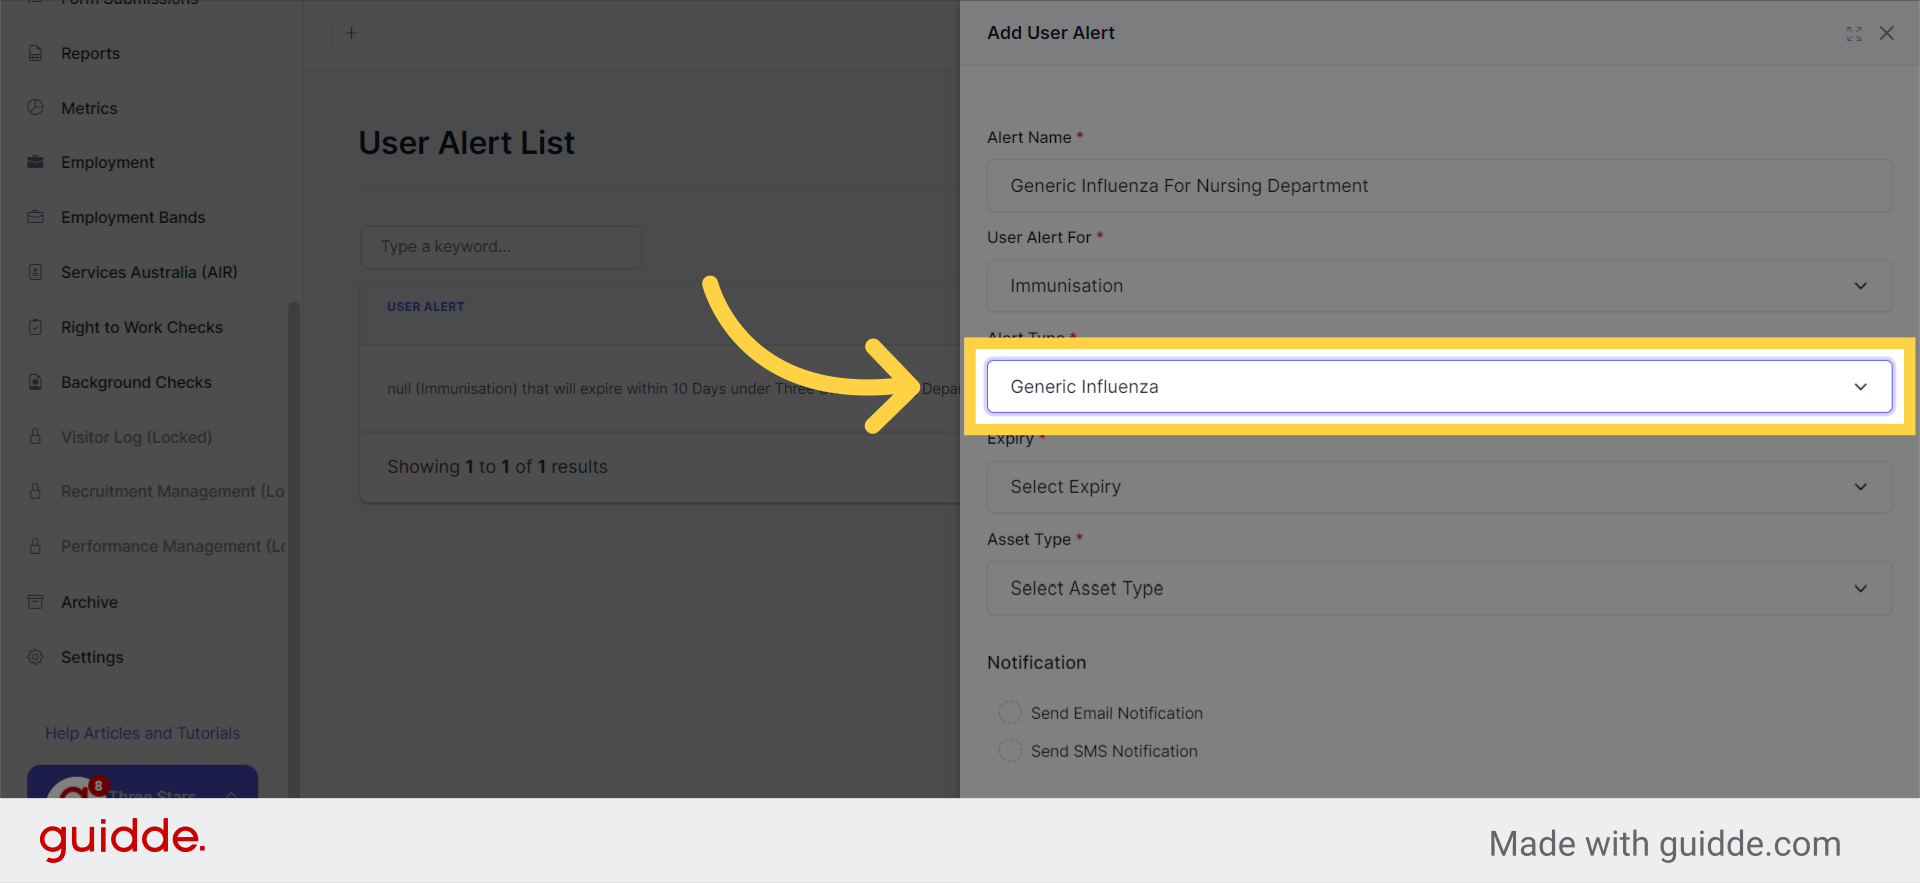Viewport: 1920px width, 883px height.
Task: Click the USER ALERT column header
Action: [x=426, y=307]
